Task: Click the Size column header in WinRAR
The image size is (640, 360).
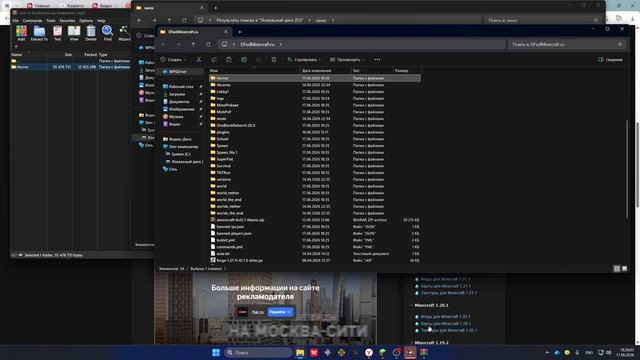Action: coord(68,54)
